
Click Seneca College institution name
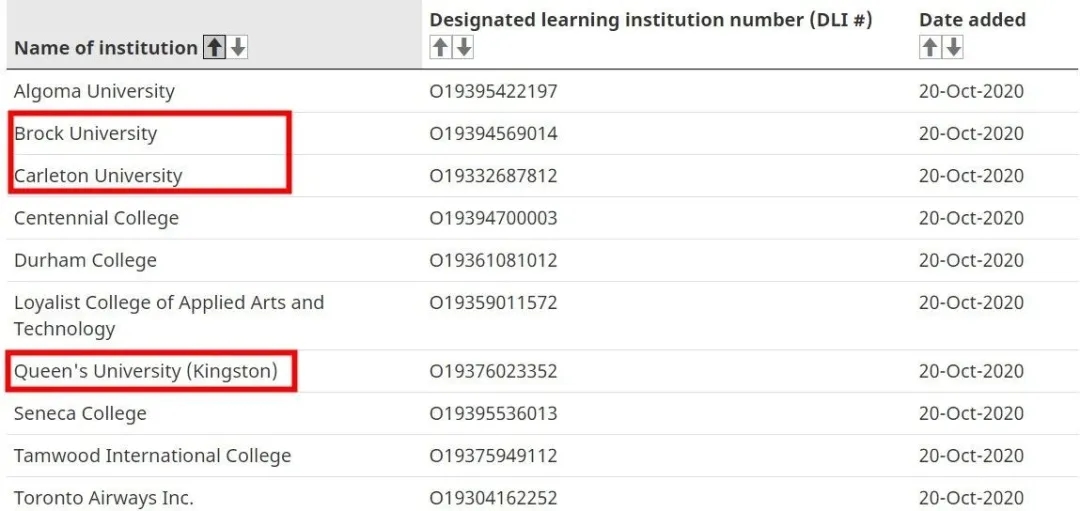[x=80, y=414]
